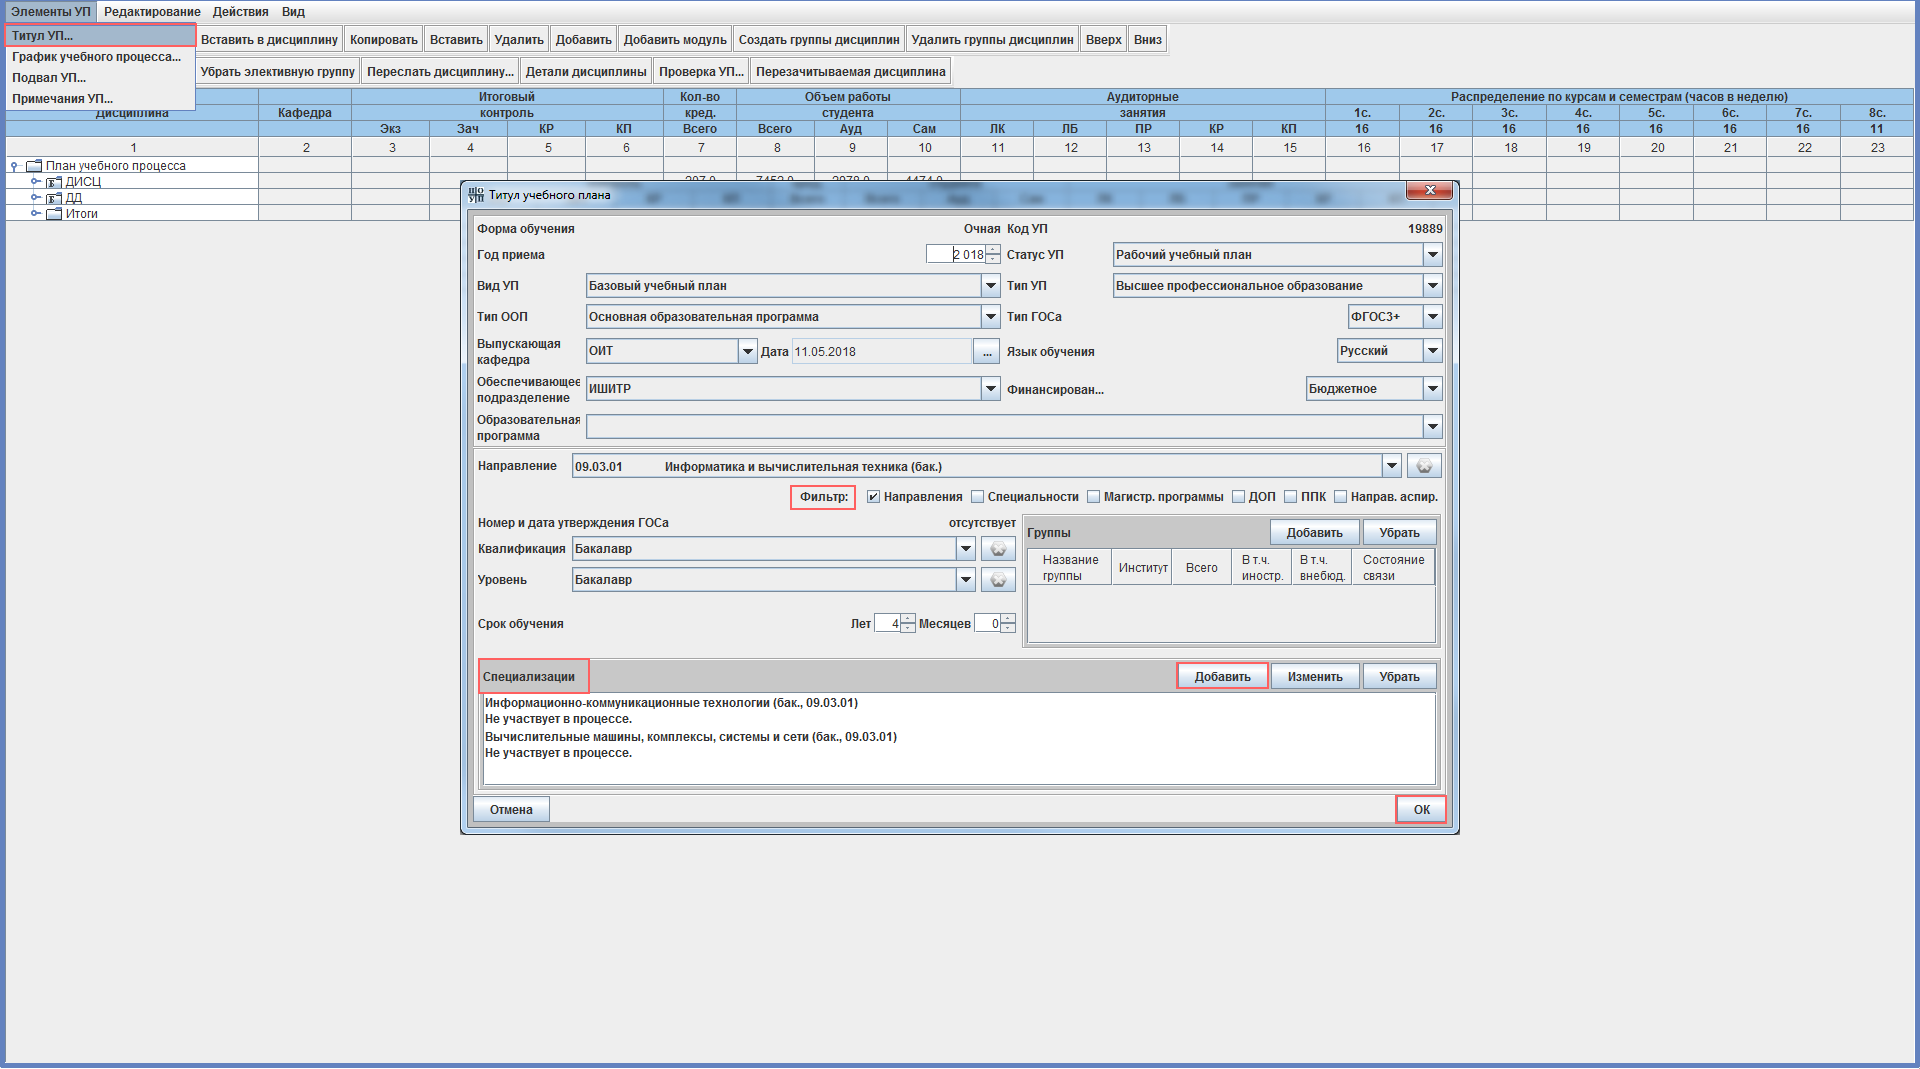The image size is (1920, 1069).
Task: Open the Язык обучения dropdown
Action: pyautogui.click(x=1432, y=351)
